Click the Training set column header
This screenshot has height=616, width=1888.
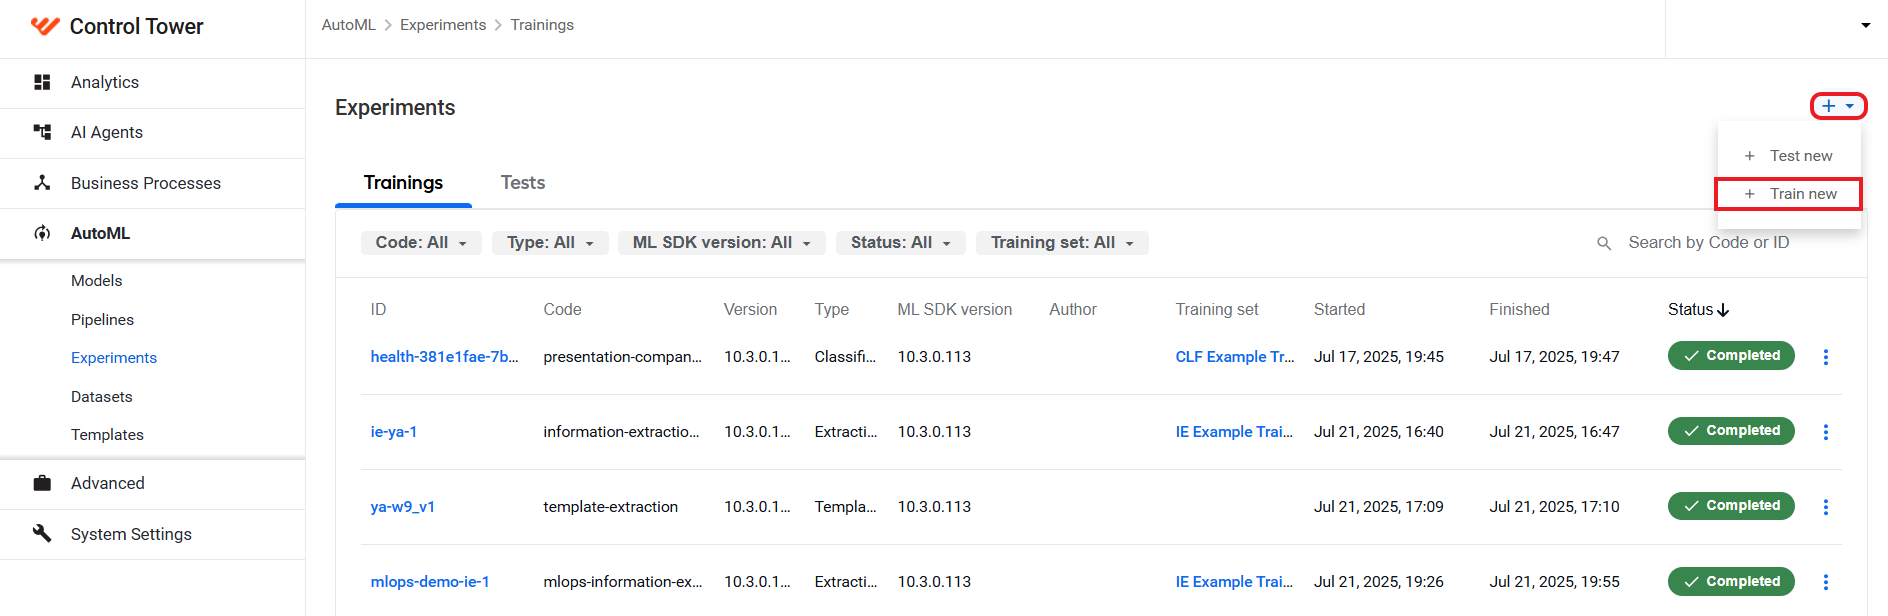(1217, 310)
